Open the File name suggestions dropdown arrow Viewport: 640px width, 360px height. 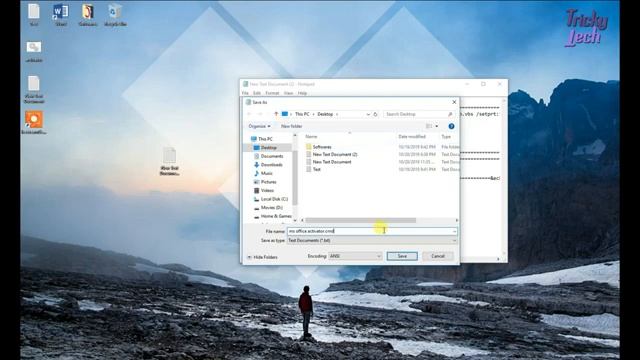[454, 231]
